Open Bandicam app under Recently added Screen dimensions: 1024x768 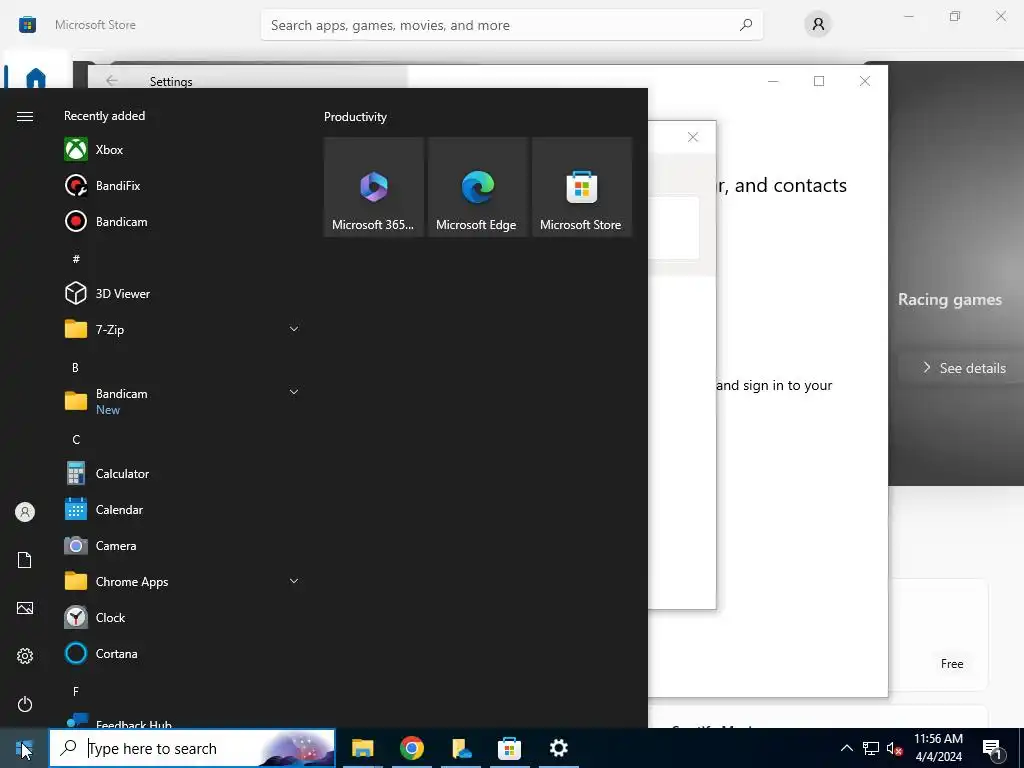tap(183, 221)
